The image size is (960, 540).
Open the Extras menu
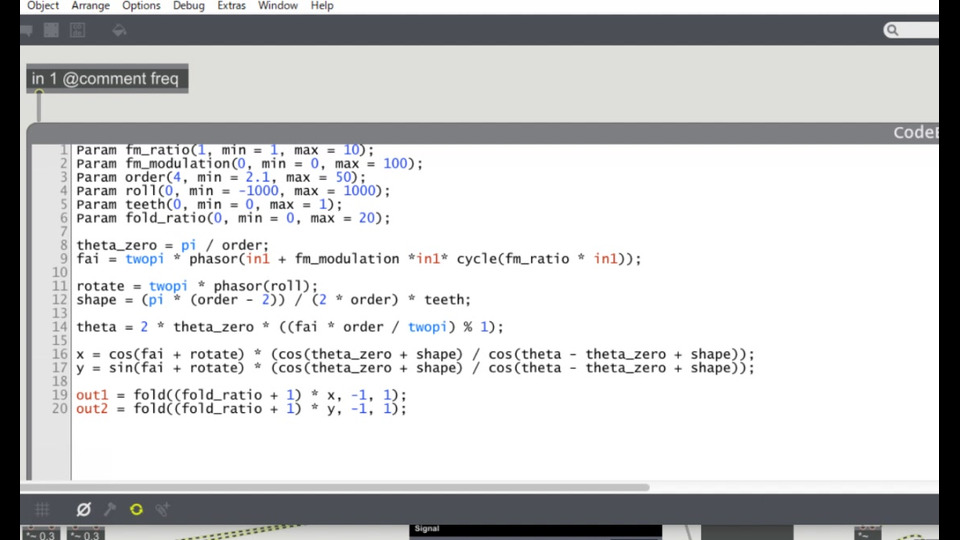pyautogui.click(x=231, y=6)
